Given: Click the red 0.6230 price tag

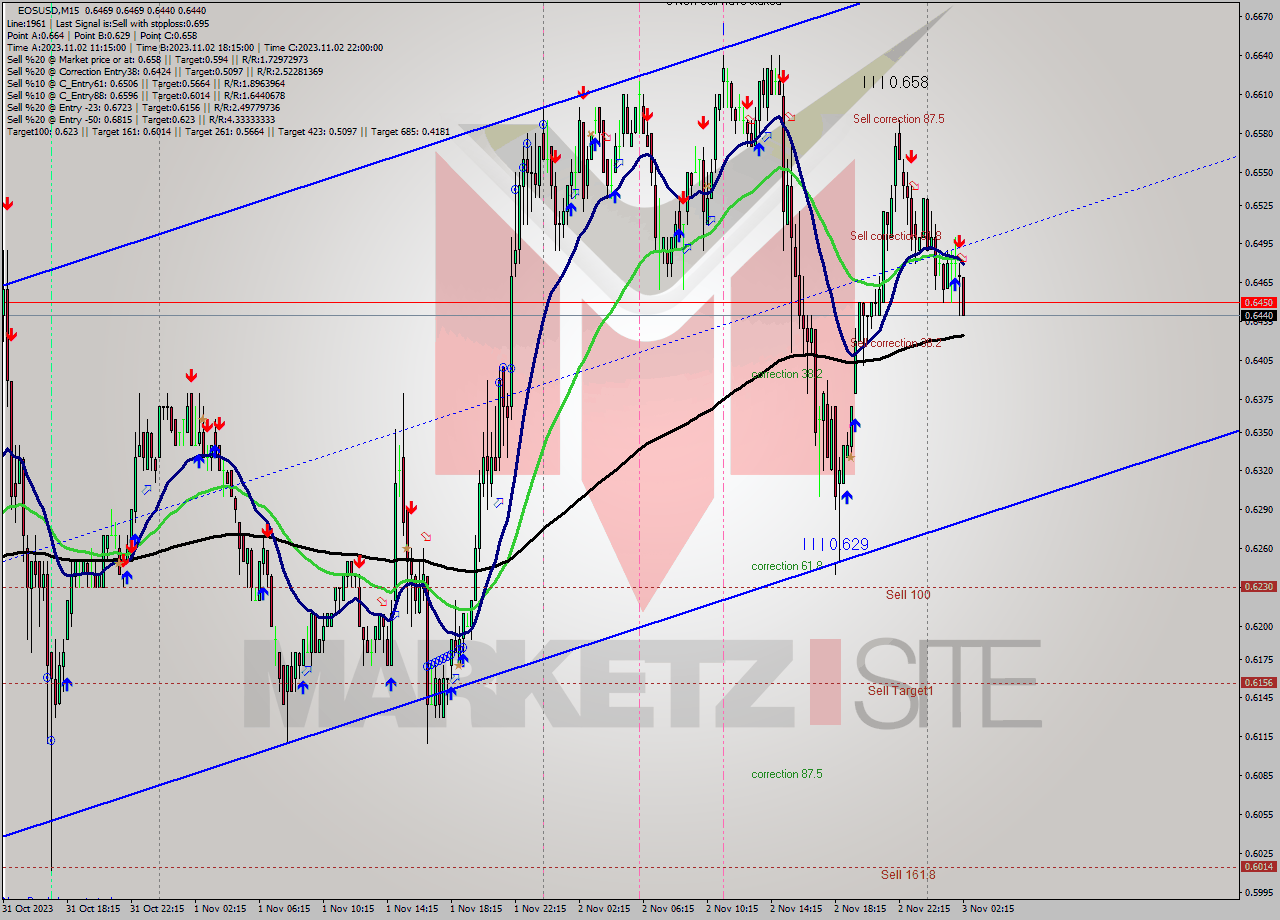Looking at the screenshot, I should pos(1258,587).
